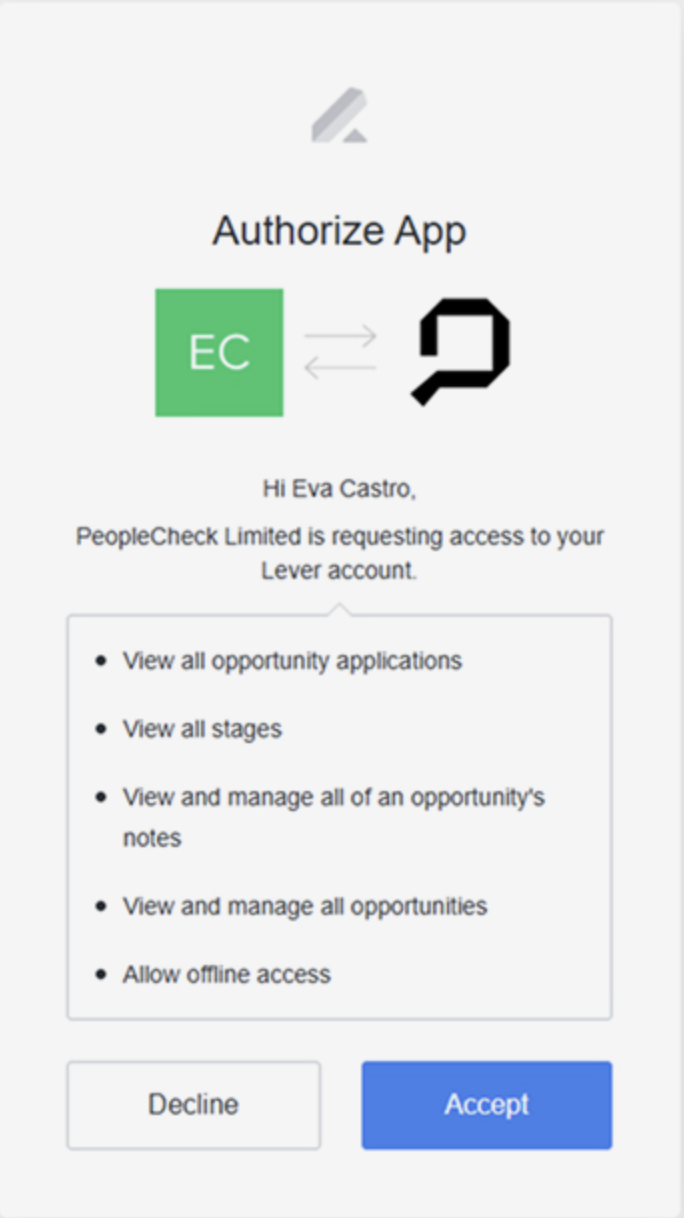Click the permissions box pointer notch
The height and width of the screenshot is (1218, 684).
339,608
